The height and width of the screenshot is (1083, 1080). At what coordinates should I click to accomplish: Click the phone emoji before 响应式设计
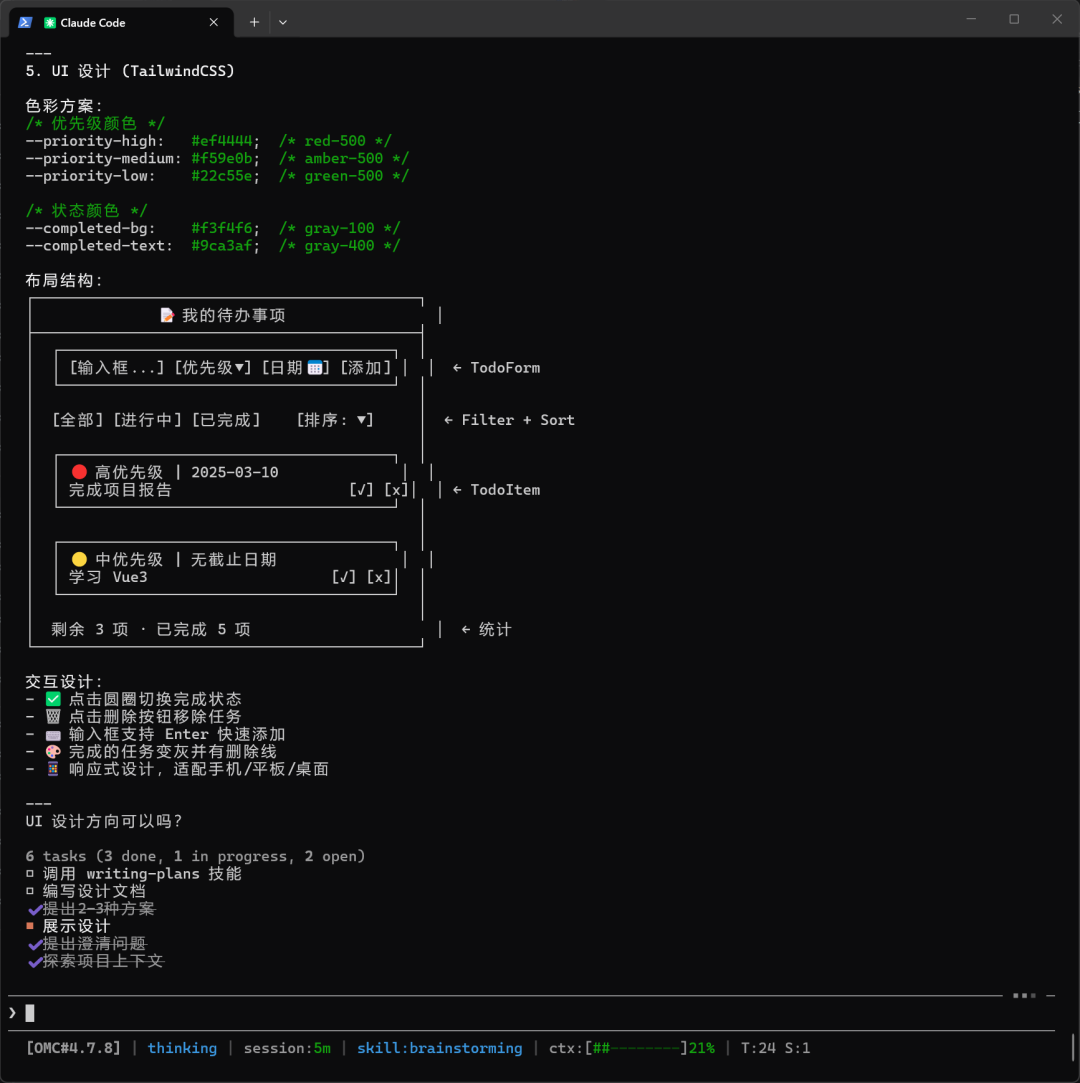click(53, 769)
